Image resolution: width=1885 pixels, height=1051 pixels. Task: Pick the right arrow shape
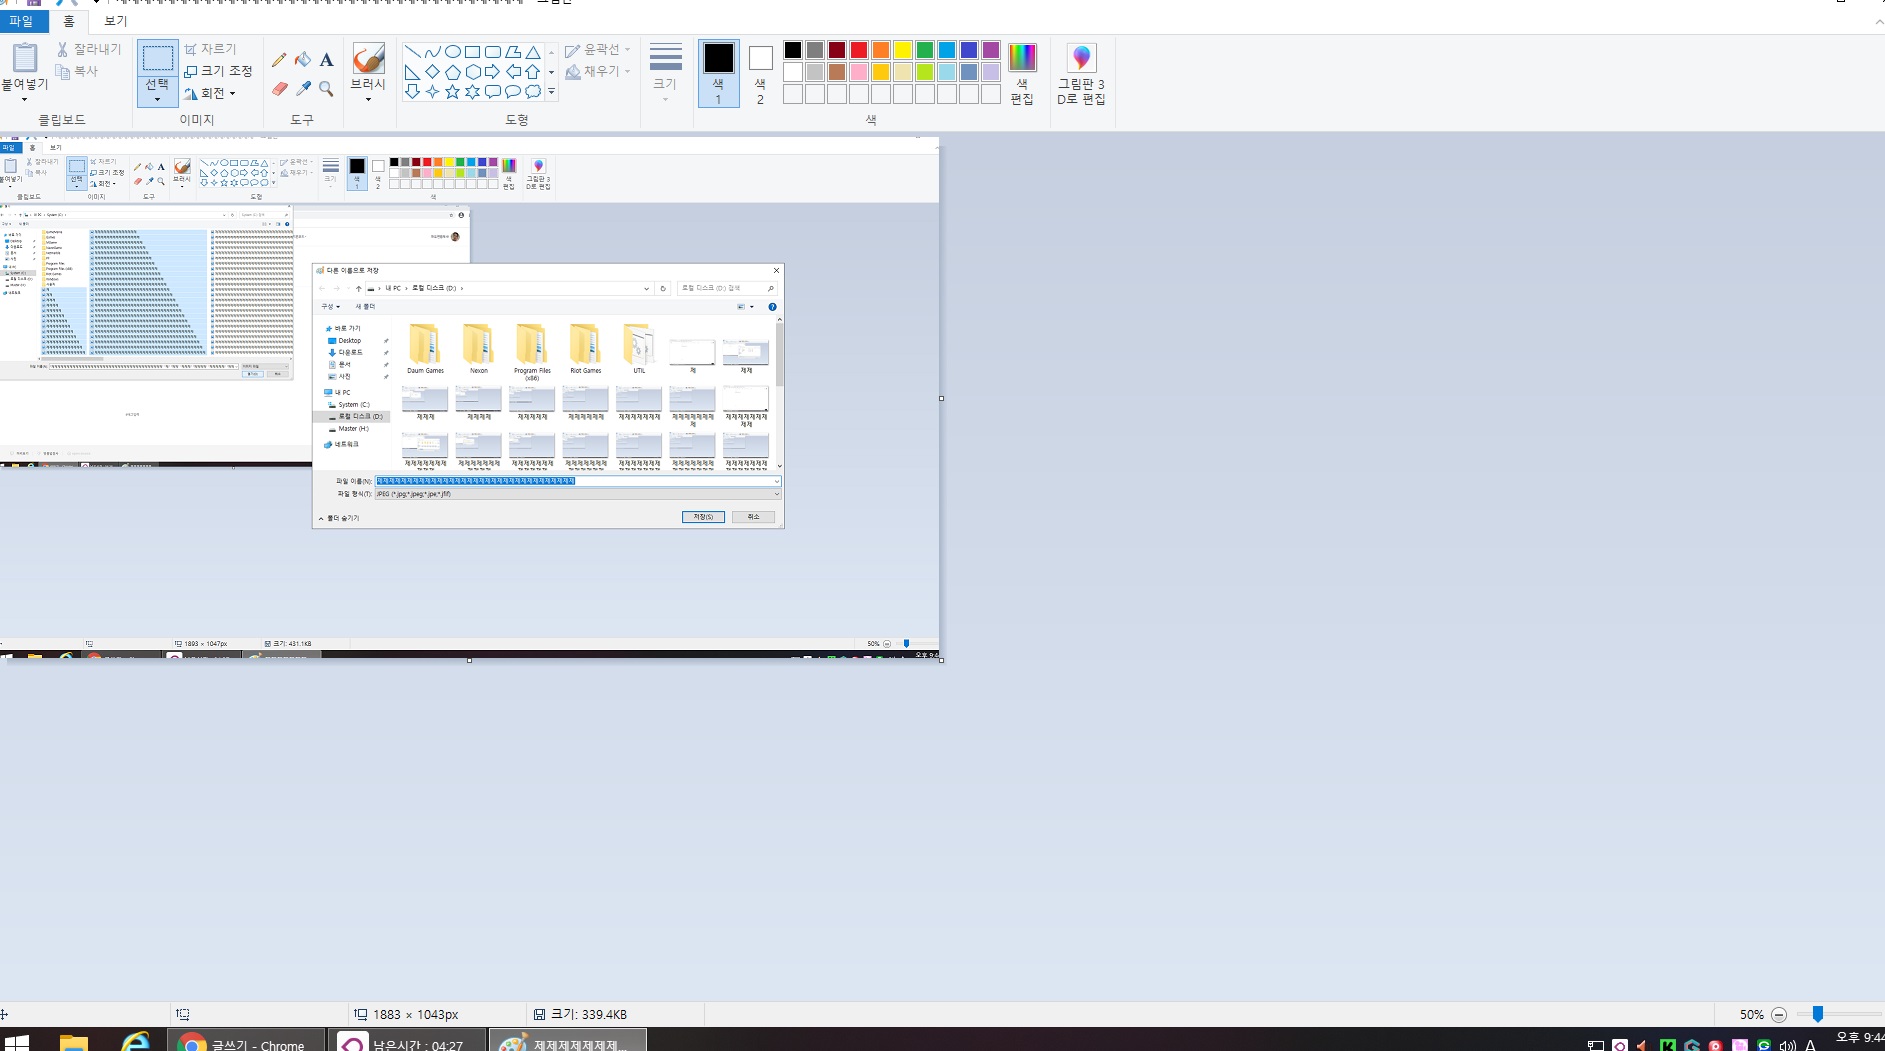(492, 72)
